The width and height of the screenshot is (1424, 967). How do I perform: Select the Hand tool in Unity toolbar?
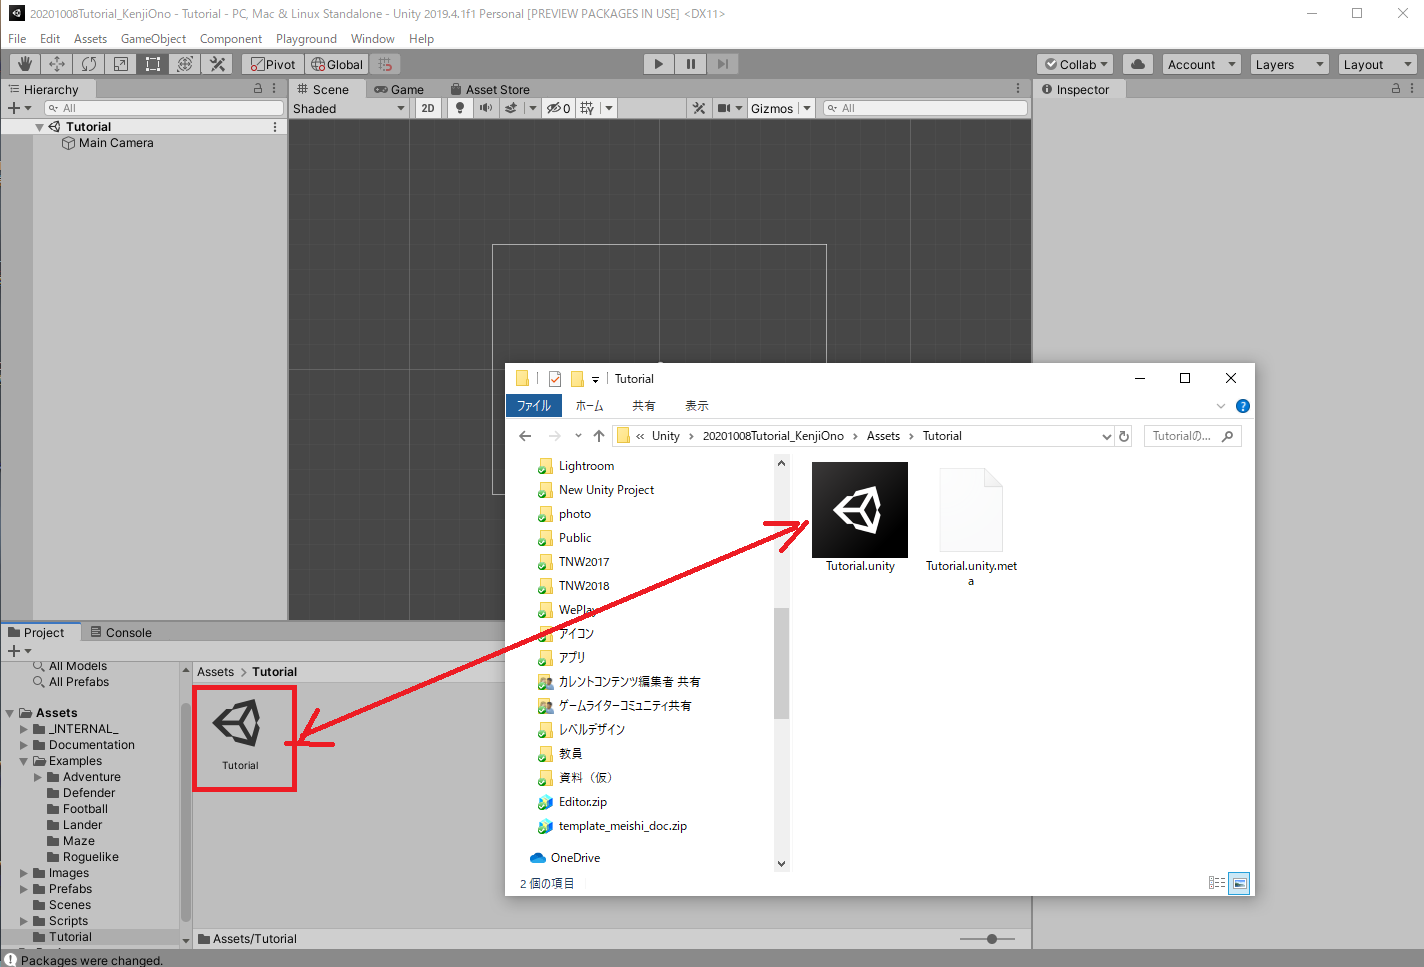[x=24, y=64]
